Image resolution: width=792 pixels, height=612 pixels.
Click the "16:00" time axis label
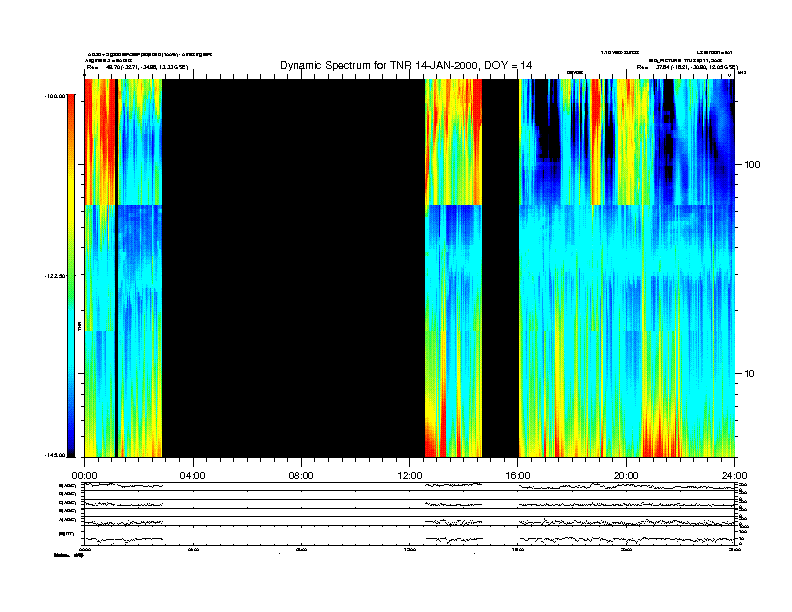point(518,476)
